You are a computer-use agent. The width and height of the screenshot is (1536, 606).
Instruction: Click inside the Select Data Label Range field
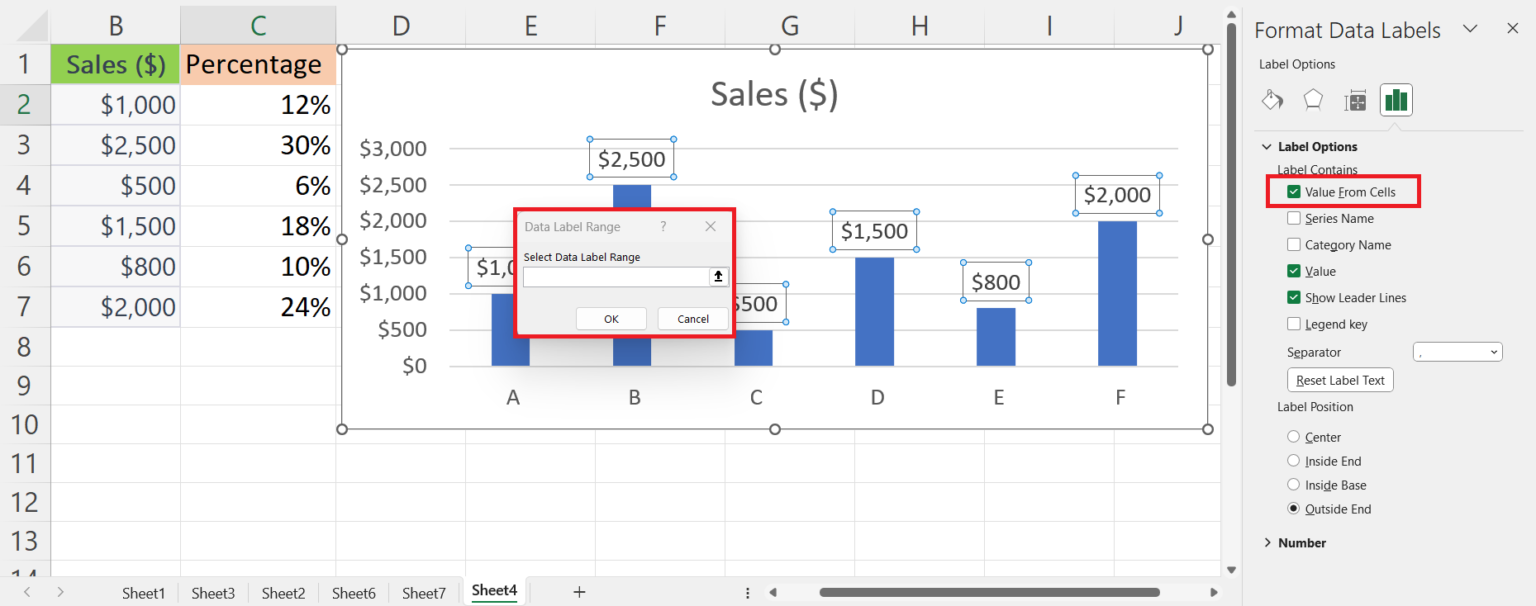point(612,277)
